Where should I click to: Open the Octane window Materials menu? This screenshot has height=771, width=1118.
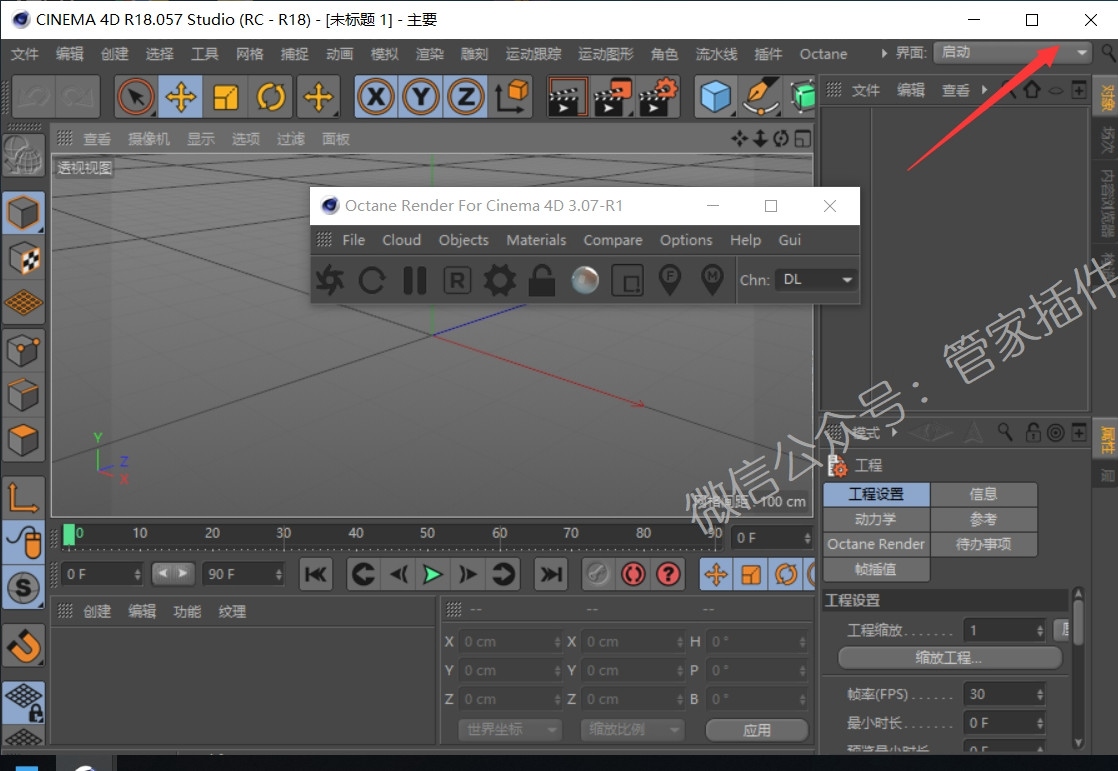pos(536,240)
